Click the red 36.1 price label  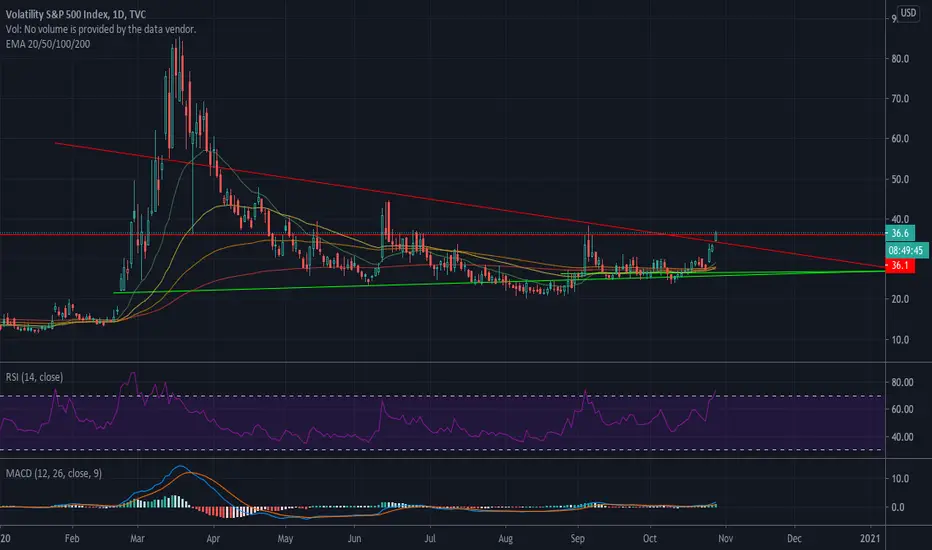coord(900,265)
